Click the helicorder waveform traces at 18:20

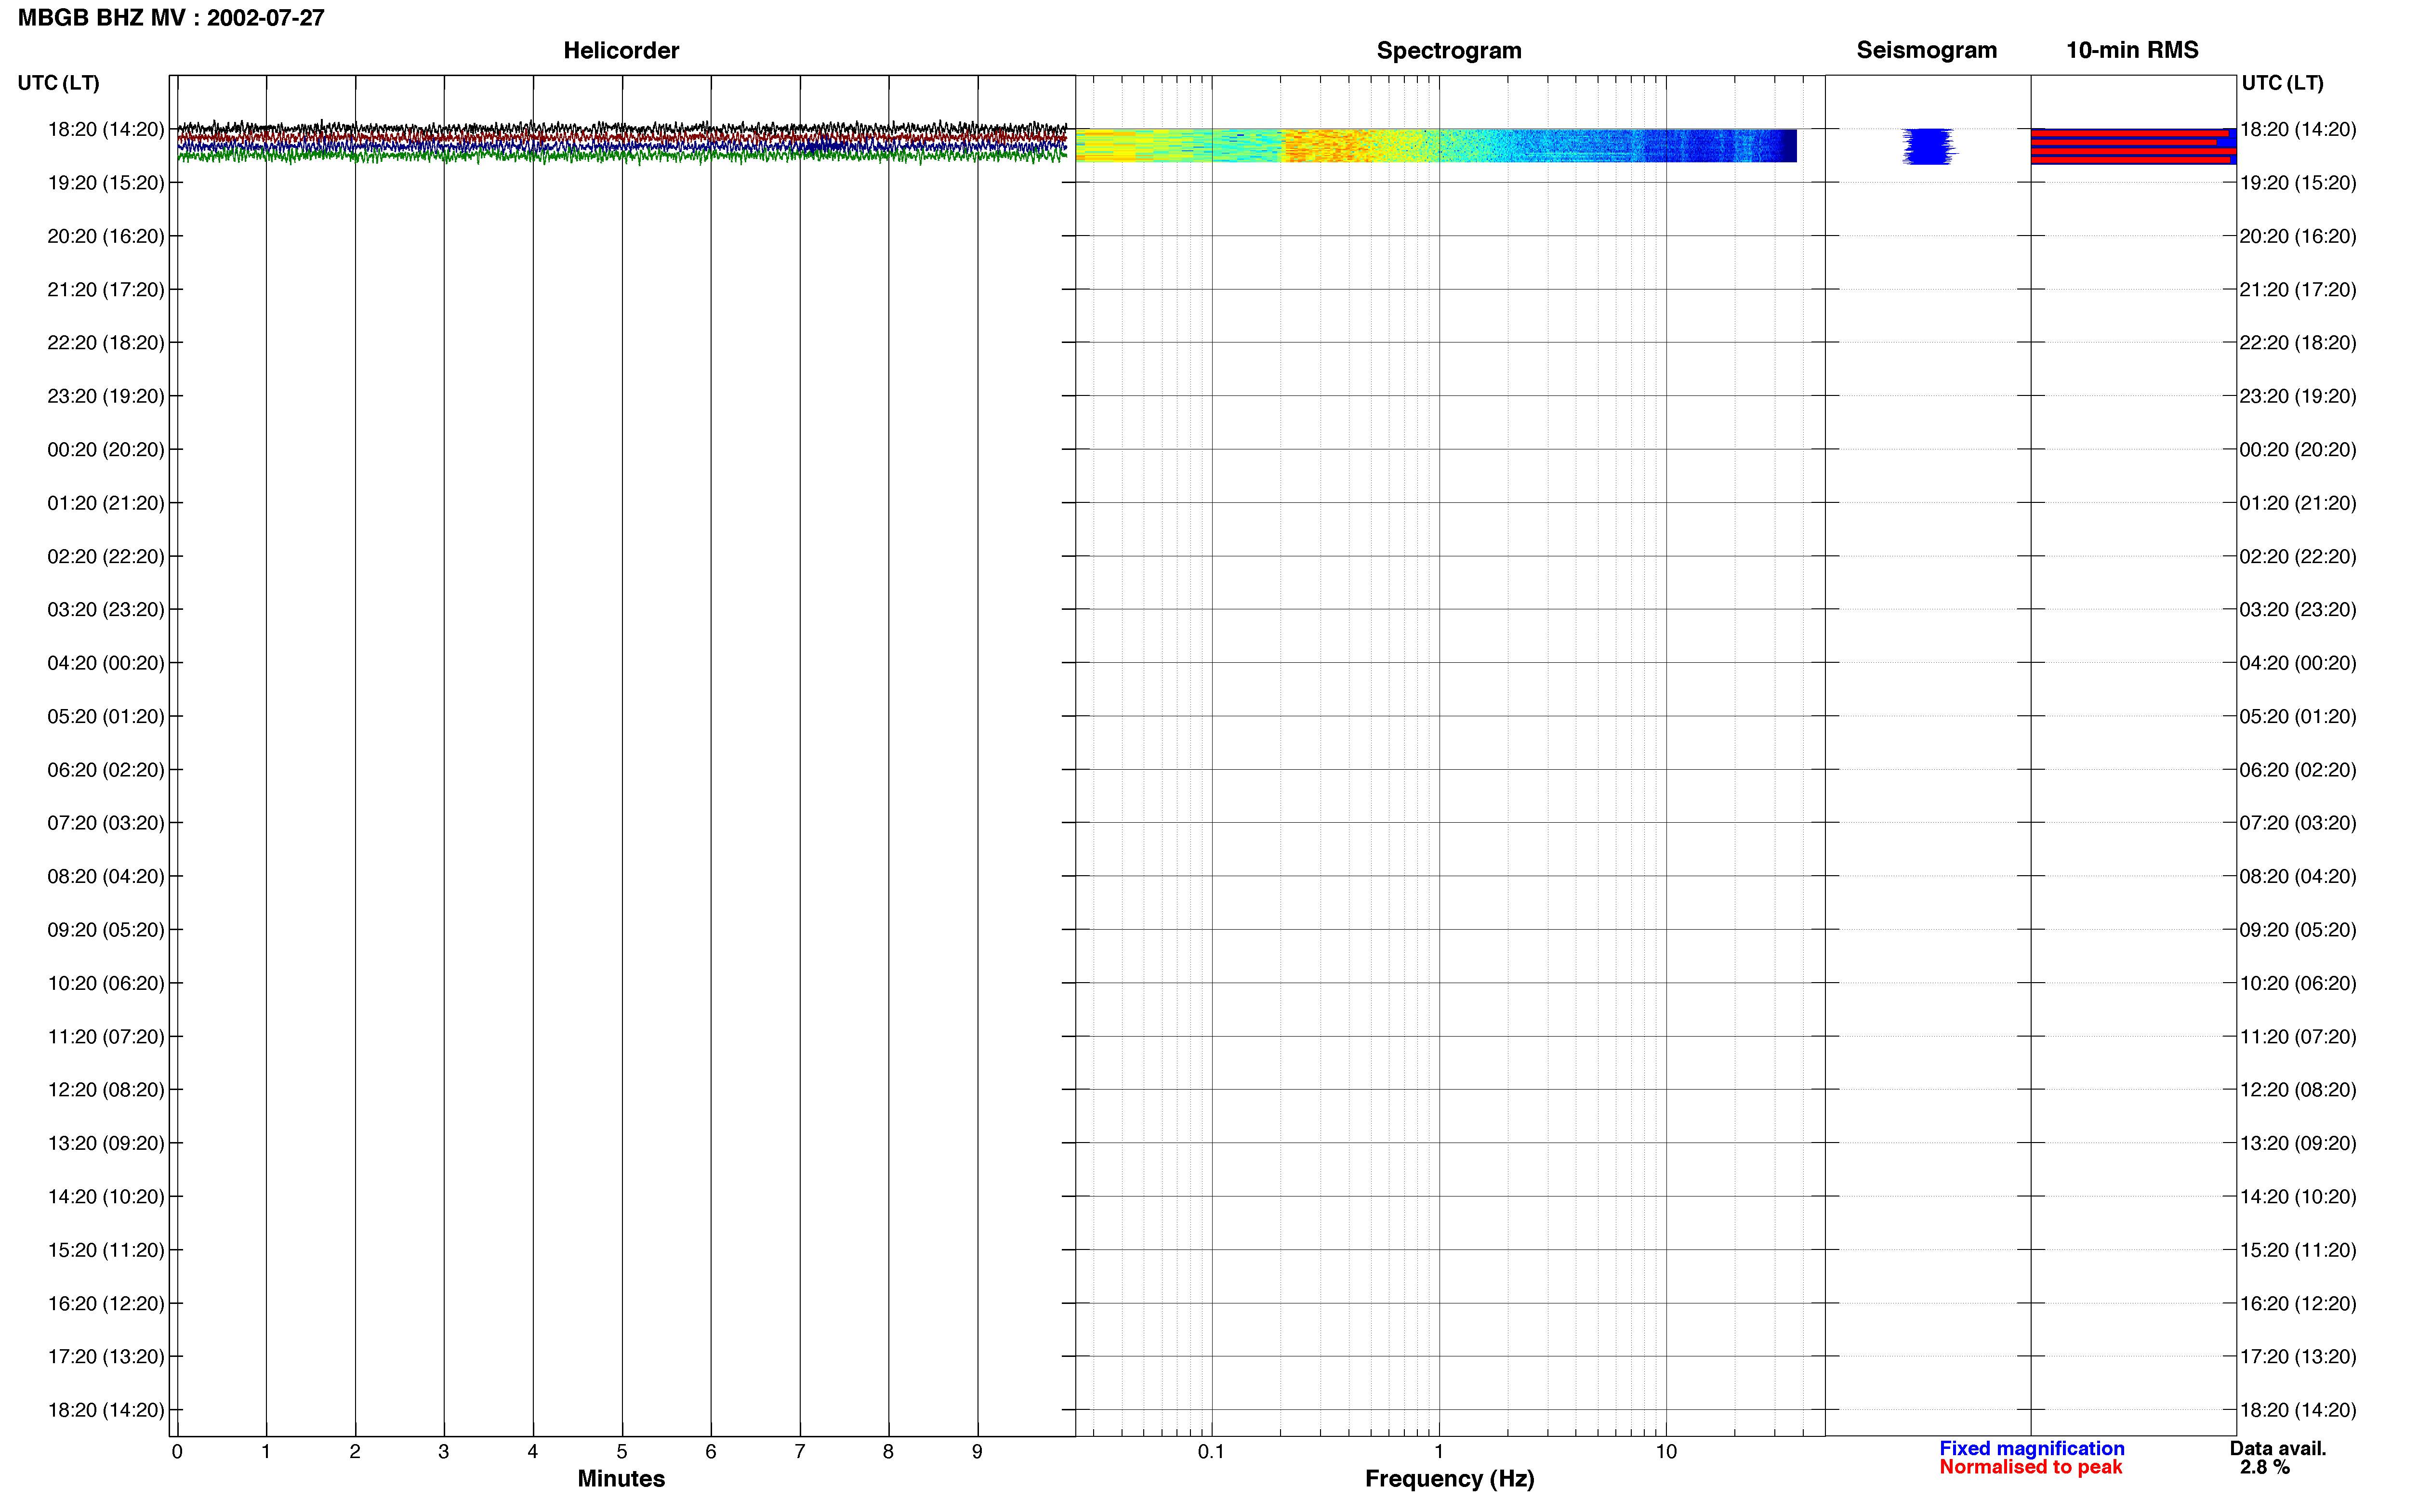pyautogui.click(x=622, y=142)
